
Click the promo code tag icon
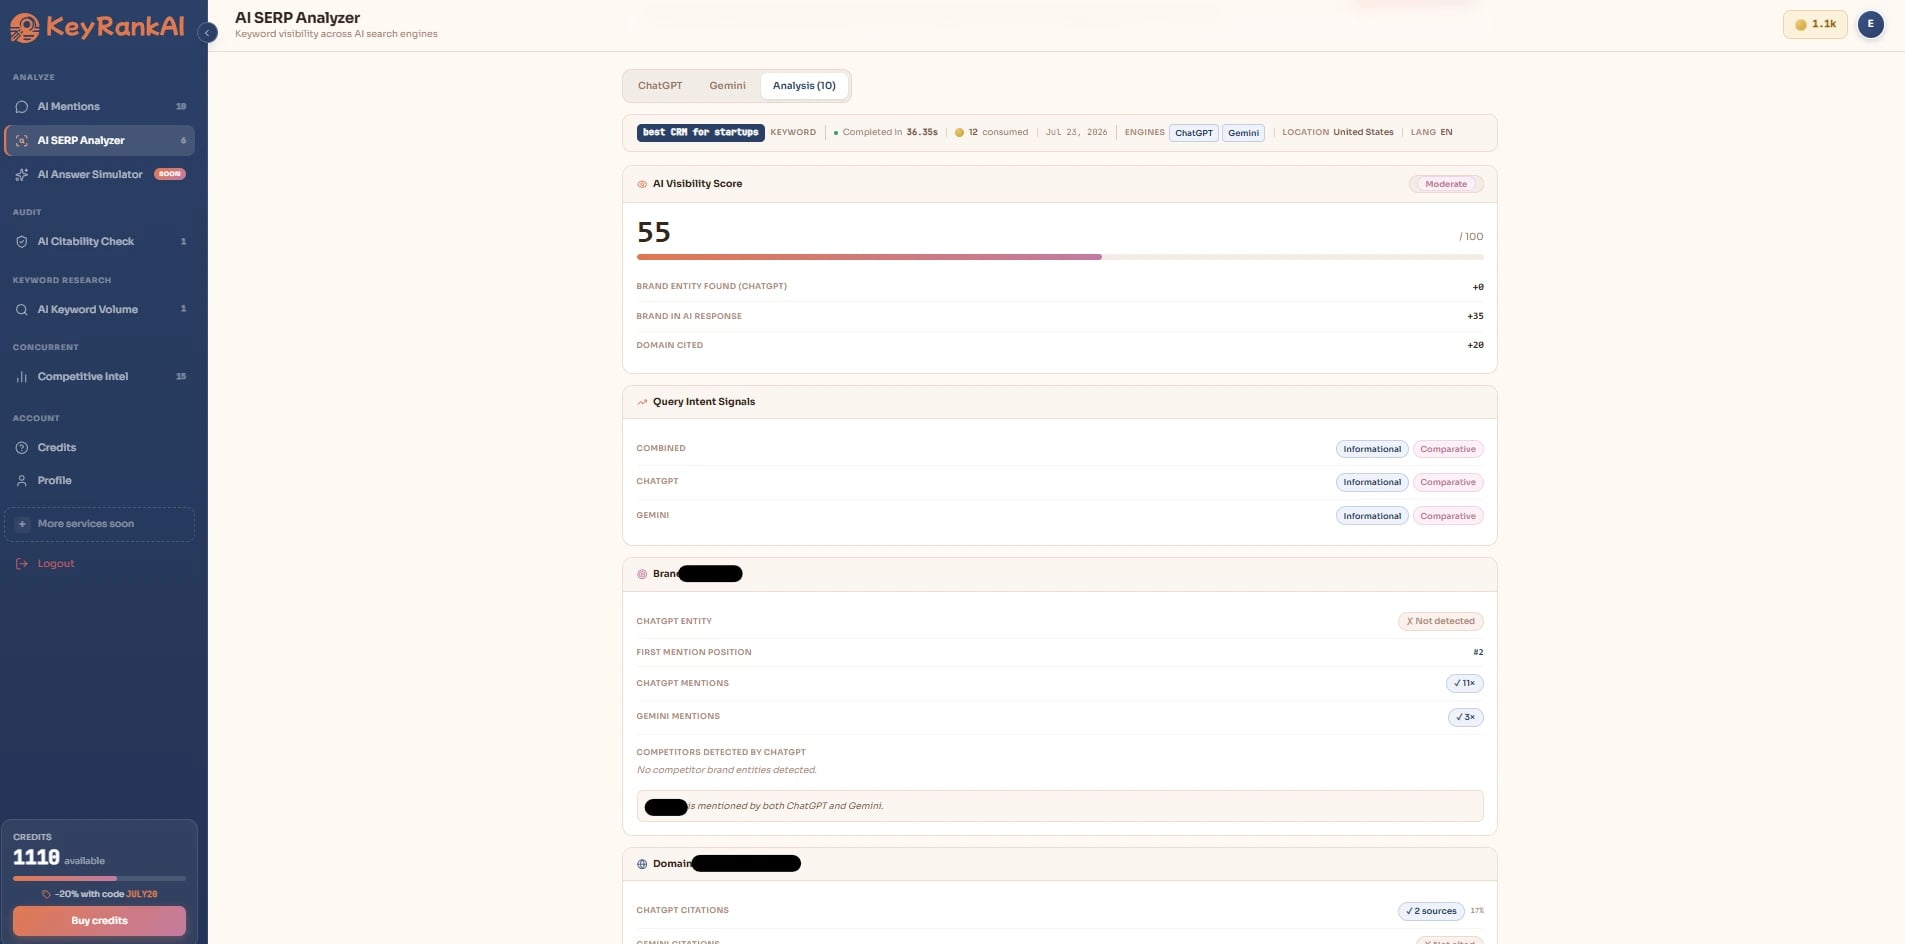(46, 894)
